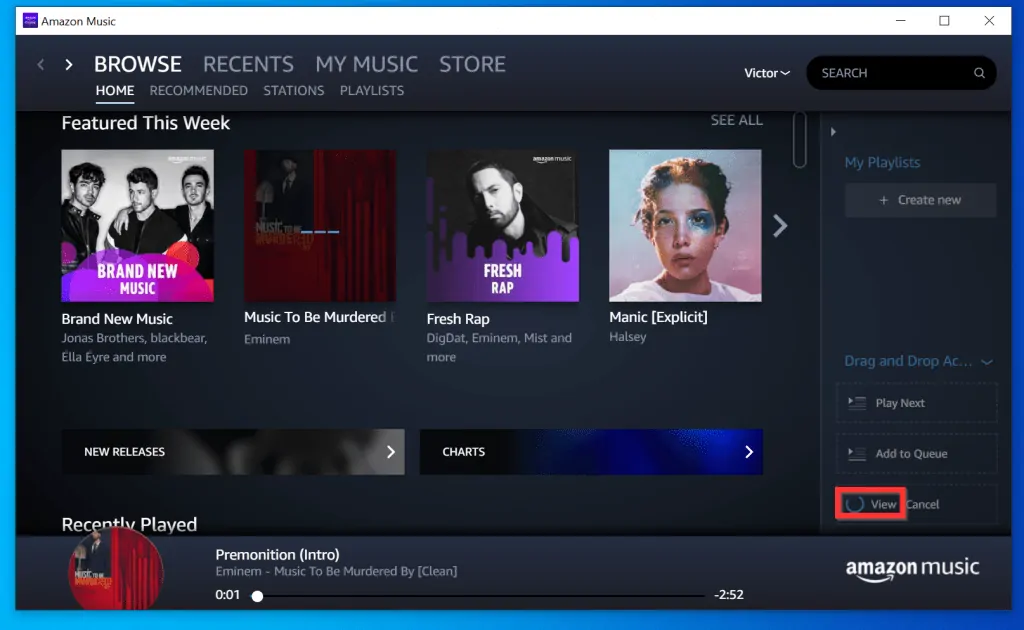Viewport: 1024px width, 630px height.
Task: Open the Brand New Music cover thumbnail
Action: (137, 226)
